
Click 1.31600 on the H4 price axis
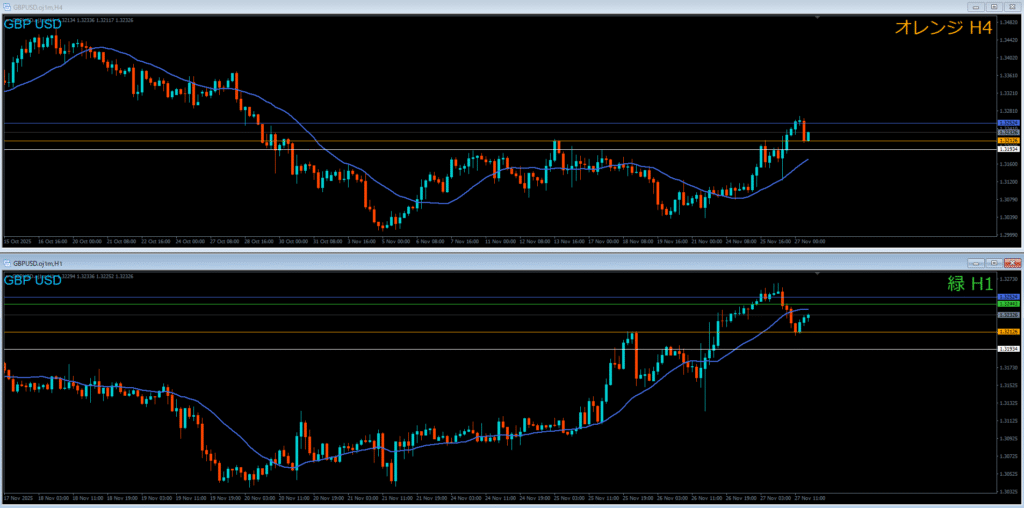(1009, 164)
